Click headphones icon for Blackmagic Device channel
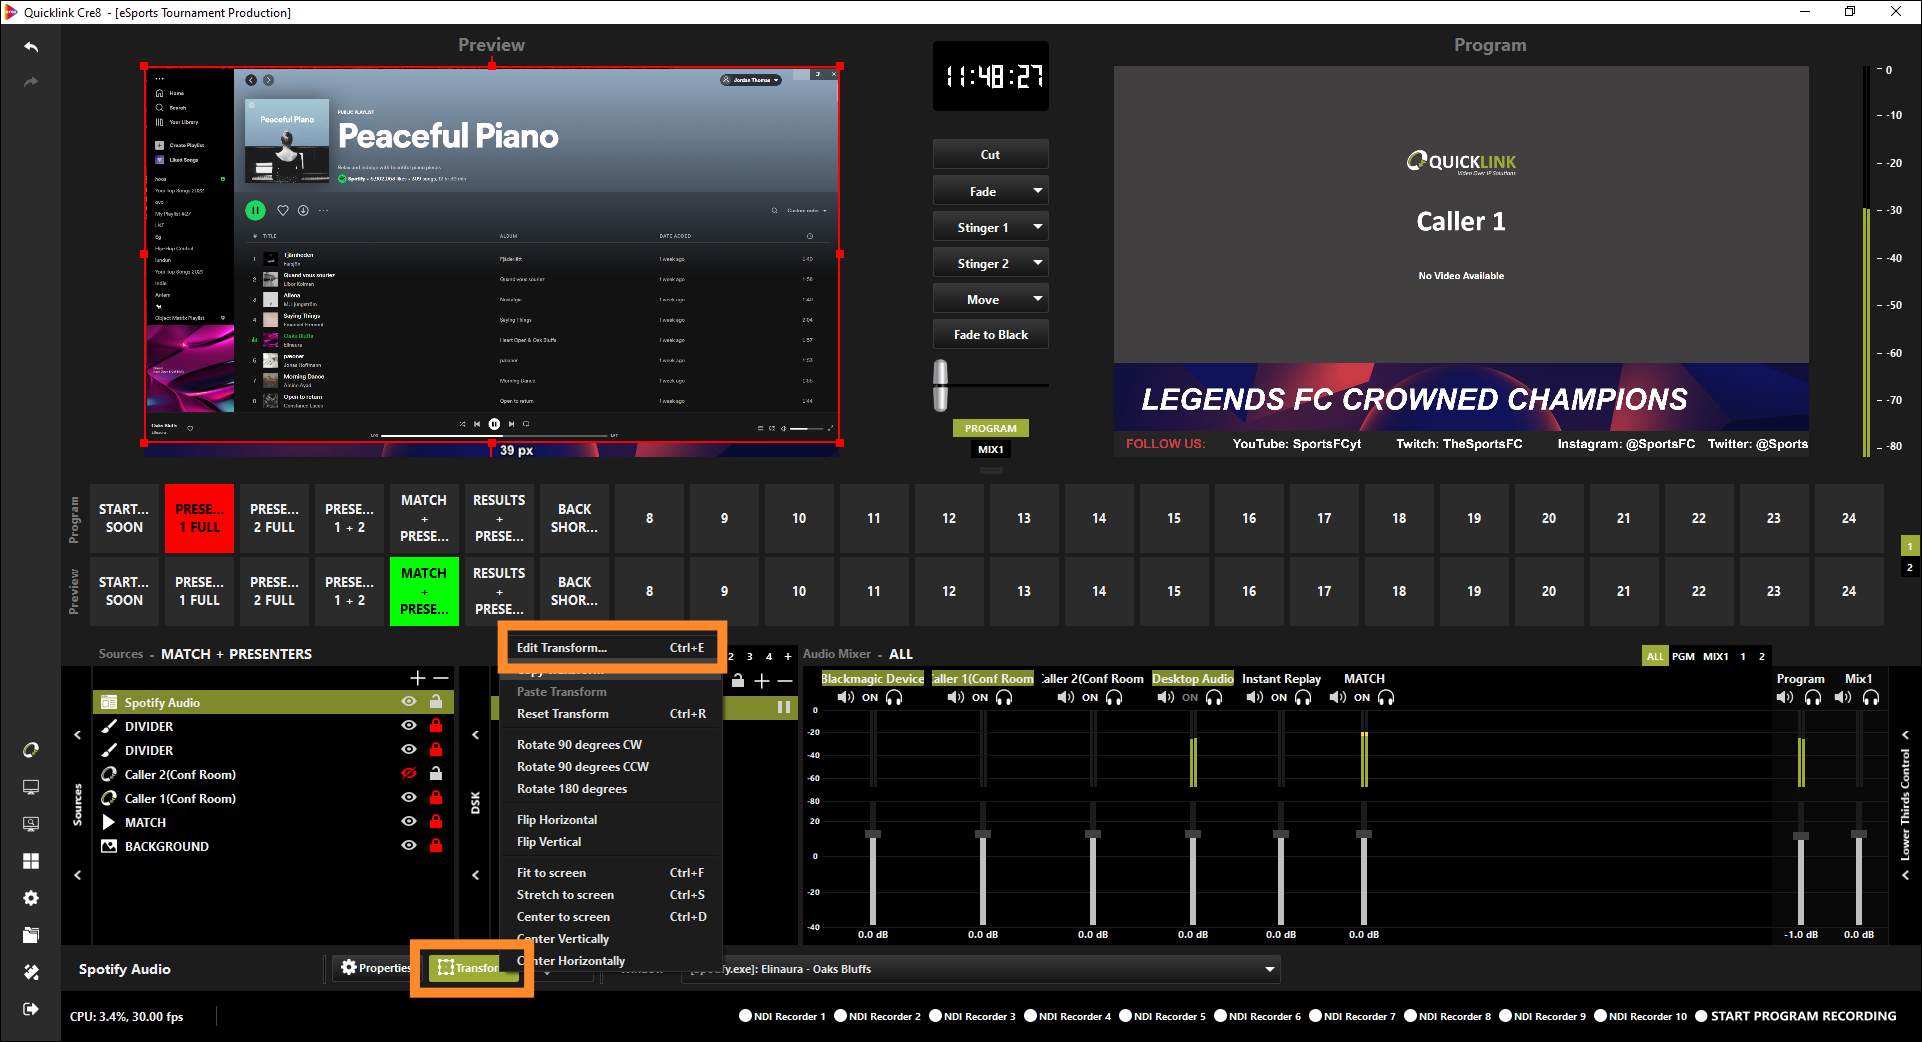This screenshot has height=1042, width=1922. tap(894, 698)
